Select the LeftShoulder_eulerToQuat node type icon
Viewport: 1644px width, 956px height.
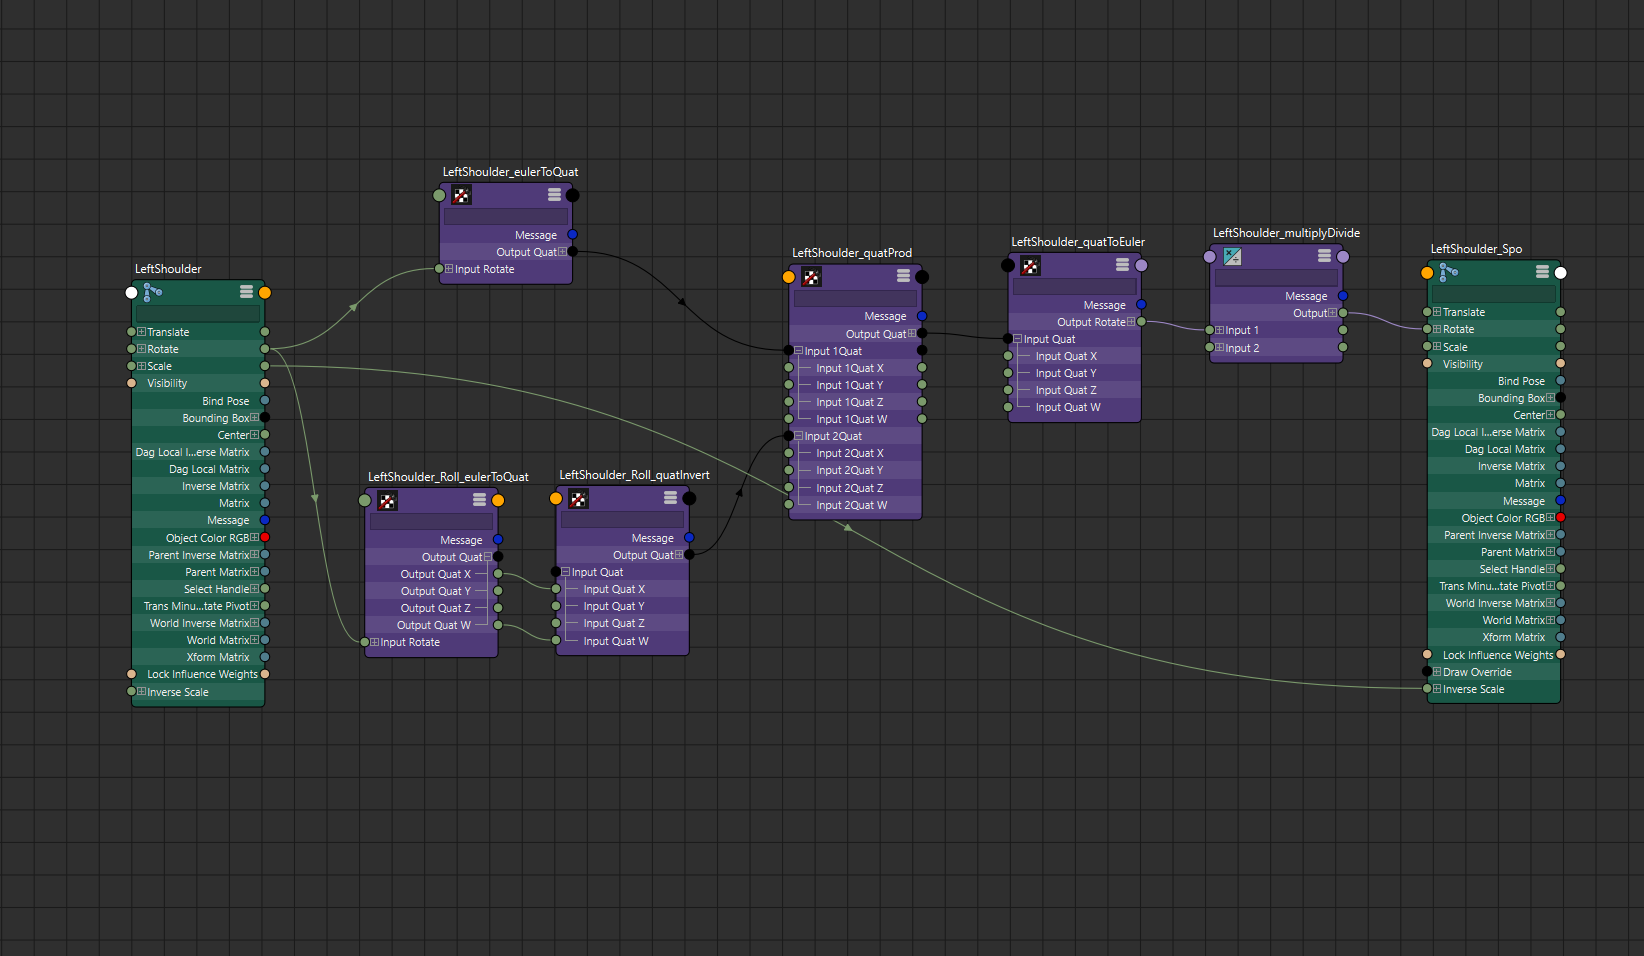[461, 195]
